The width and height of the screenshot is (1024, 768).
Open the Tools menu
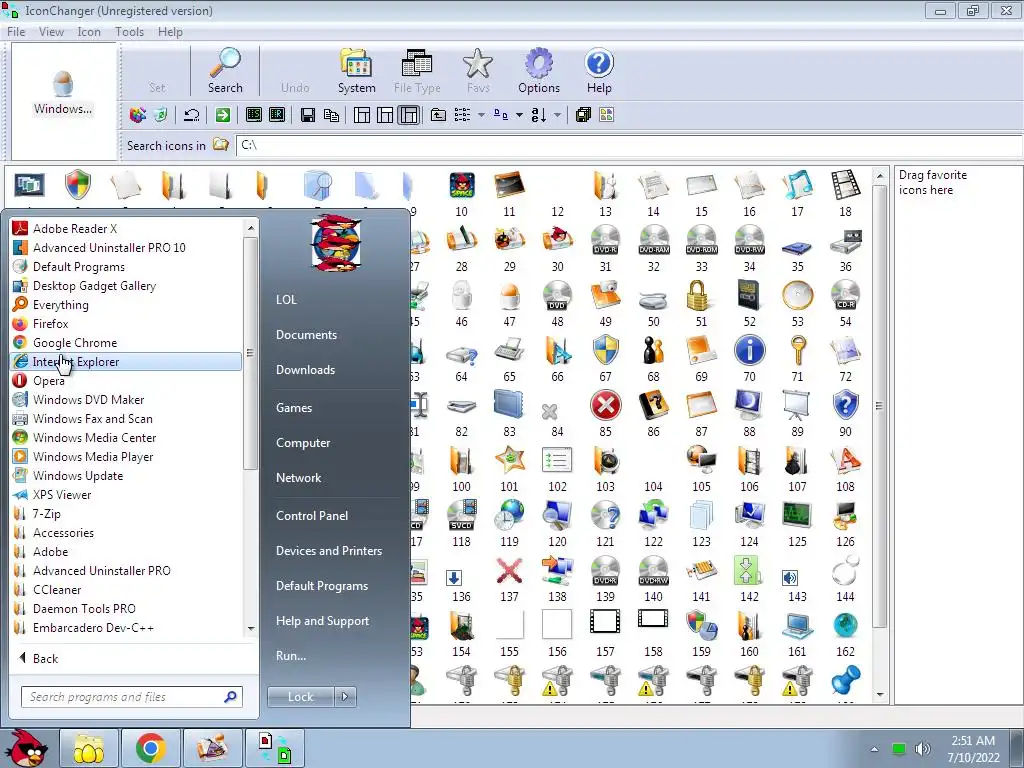(129, 32)
